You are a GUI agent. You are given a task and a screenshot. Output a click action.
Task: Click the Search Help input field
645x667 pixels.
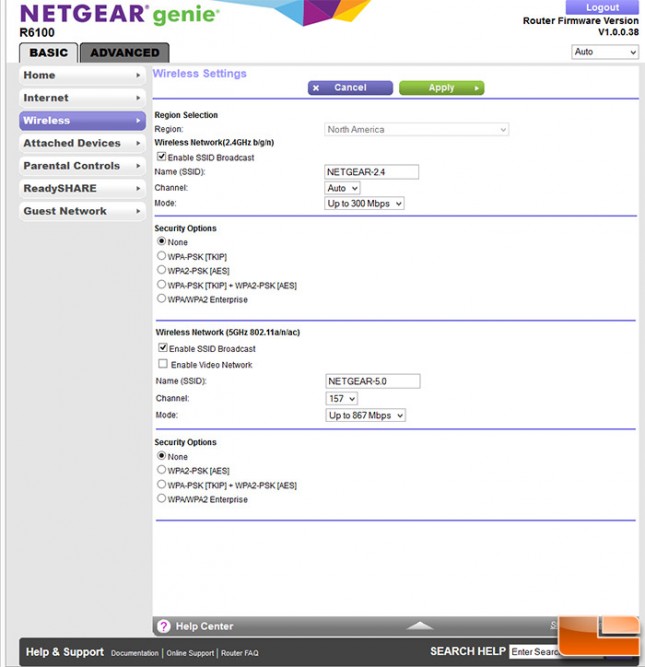pyautogui.click(x=535, y=652)
